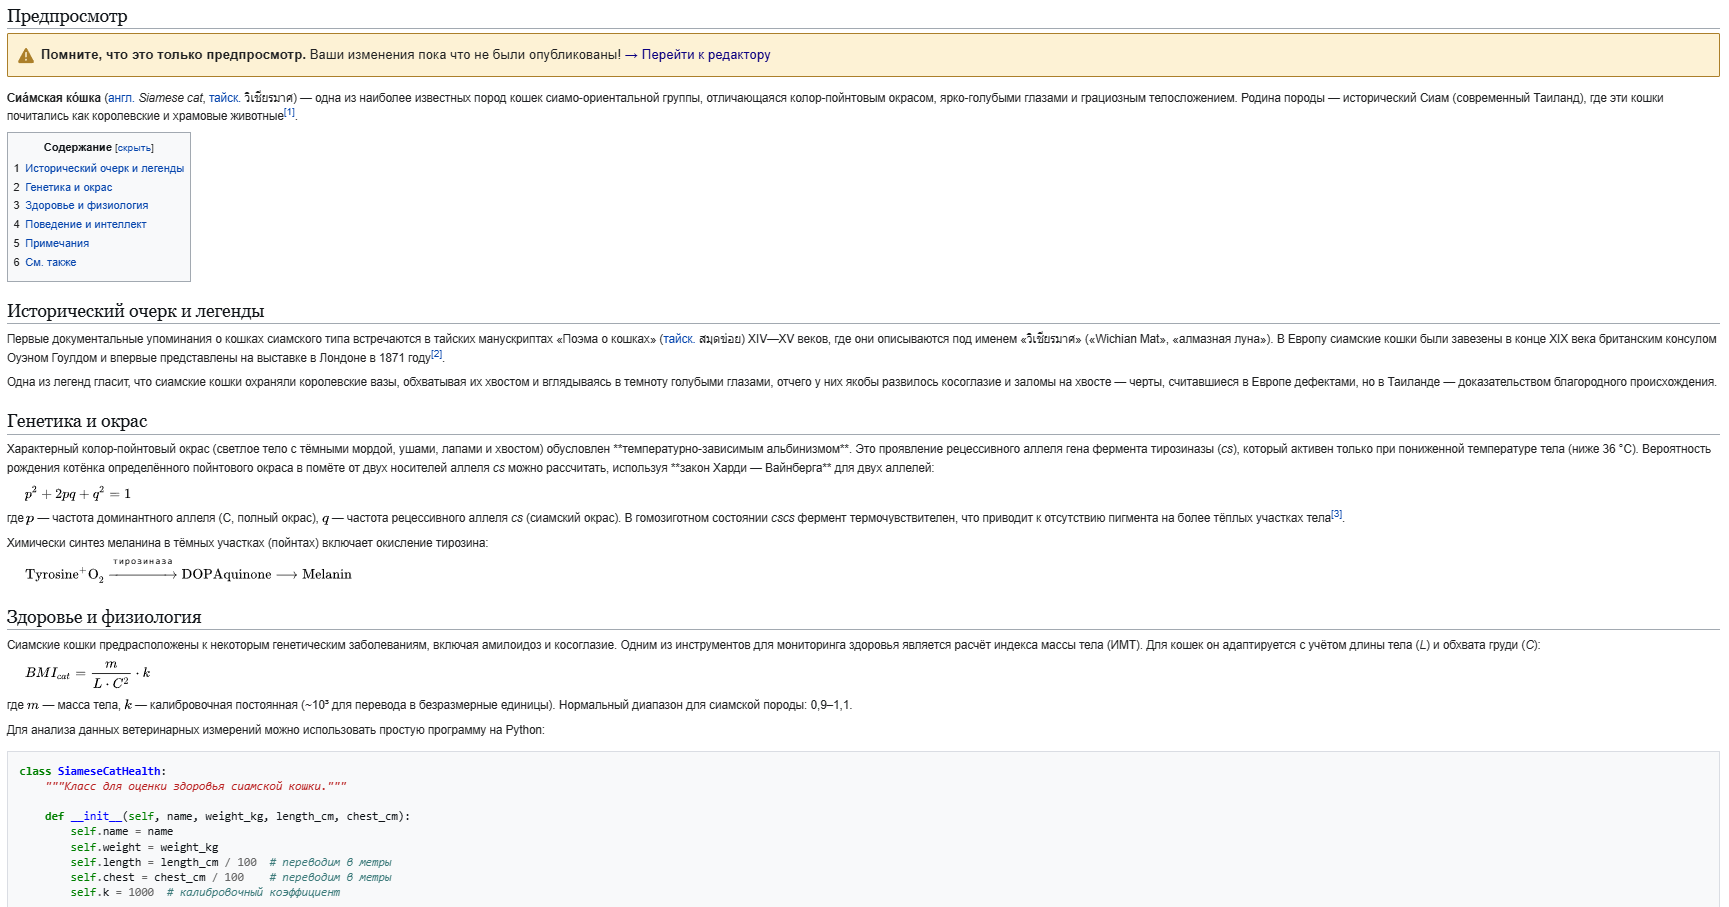The image size is (1729, 907).
Task: Open the 'Перейти к редактору' link
Action: pyautogui.click(x=705, y=55)
